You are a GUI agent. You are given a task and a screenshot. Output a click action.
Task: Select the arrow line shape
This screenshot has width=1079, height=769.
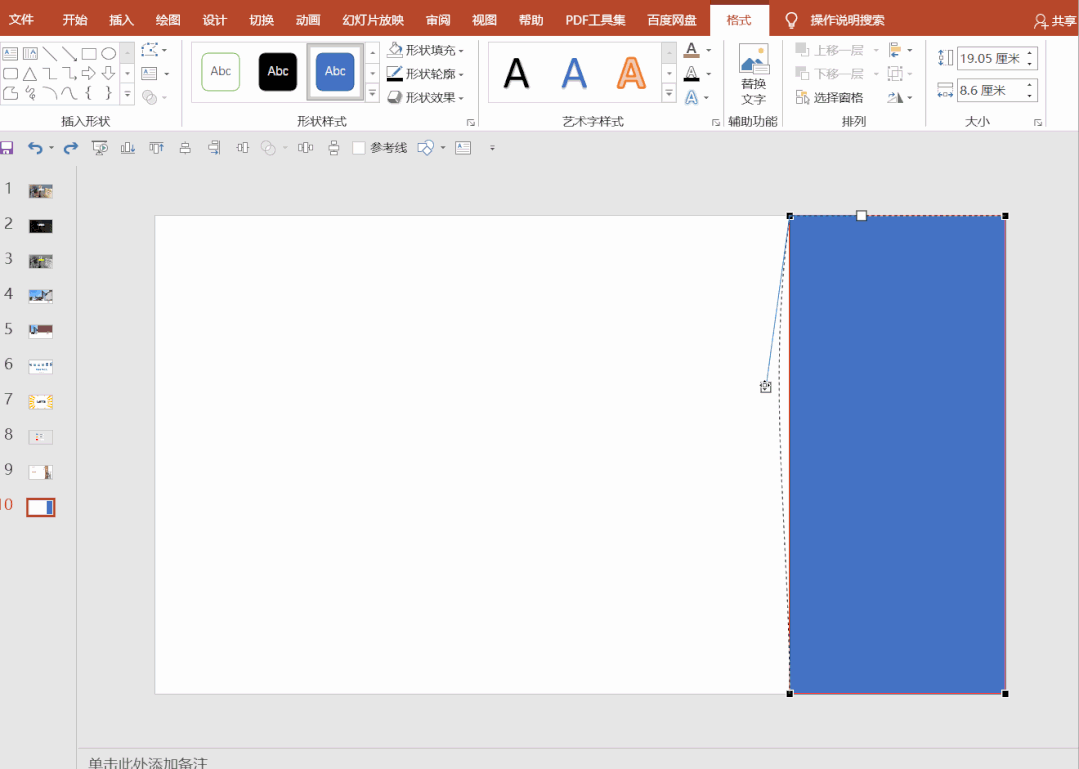click(x=70, y=54)
